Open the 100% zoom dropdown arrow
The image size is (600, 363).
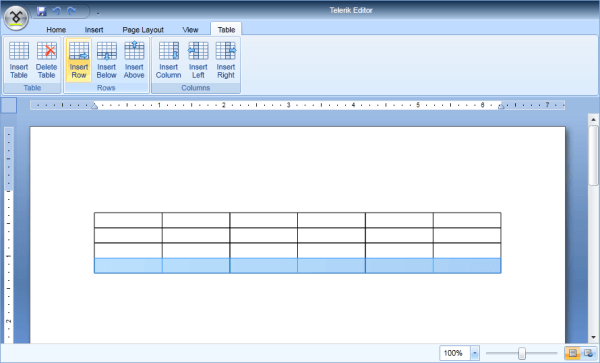click(x=474, y=353)
